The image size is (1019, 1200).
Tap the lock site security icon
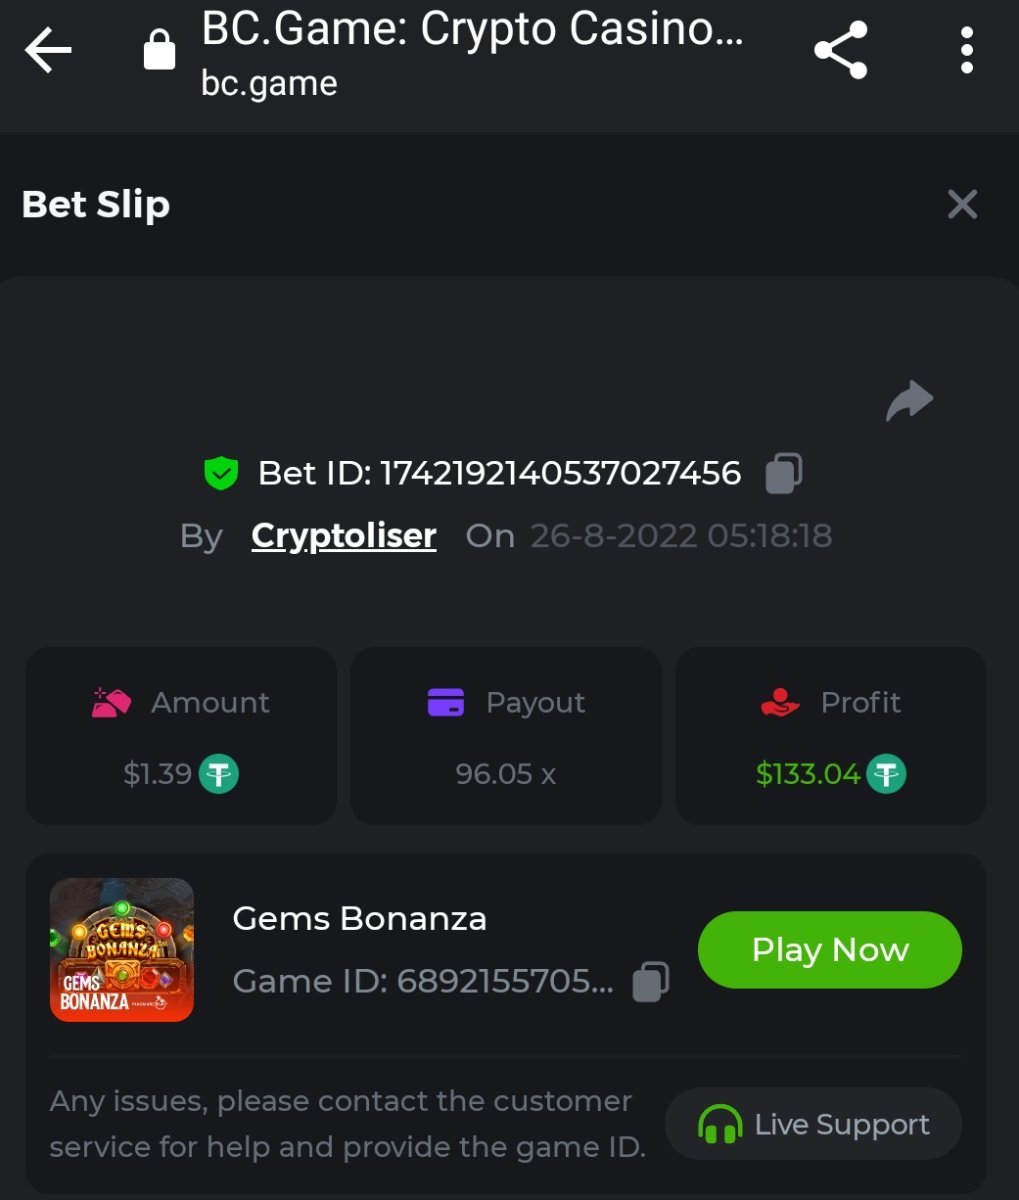tap(159, 50)
